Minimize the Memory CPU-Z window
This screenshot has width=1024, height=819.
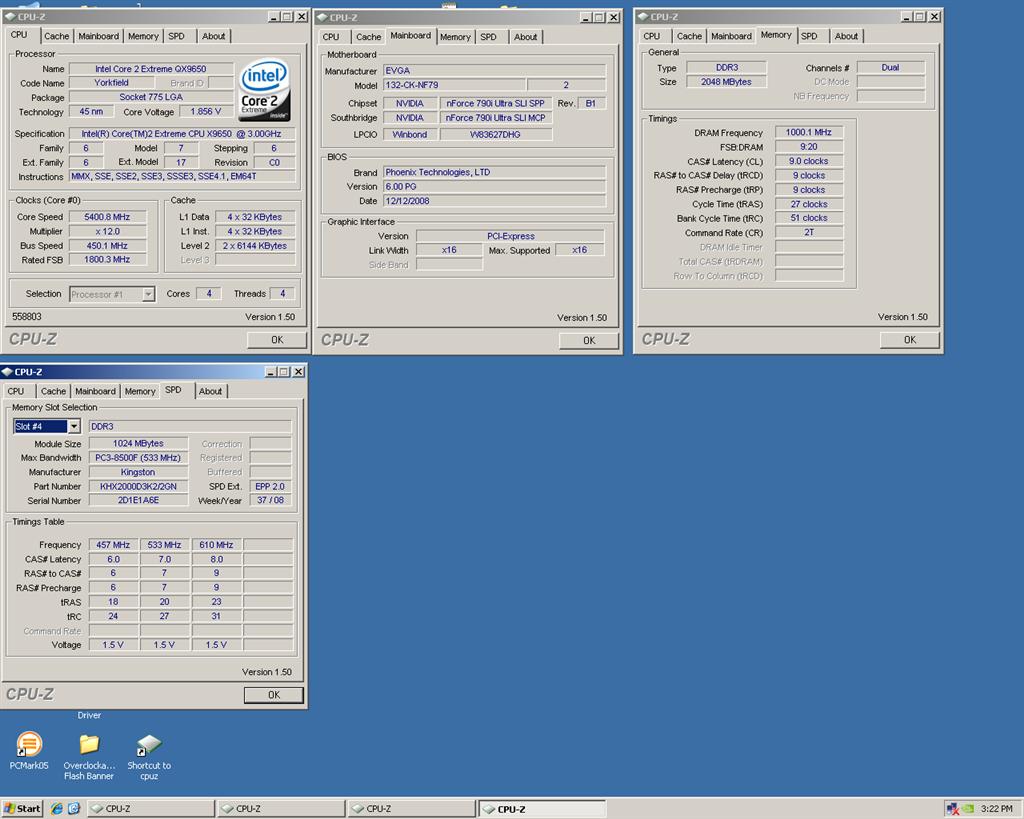coord(906,17)
